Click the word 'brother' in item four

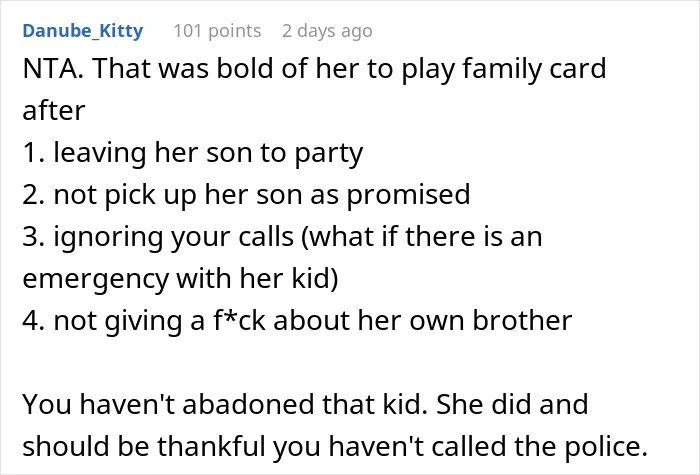point(522,320)
